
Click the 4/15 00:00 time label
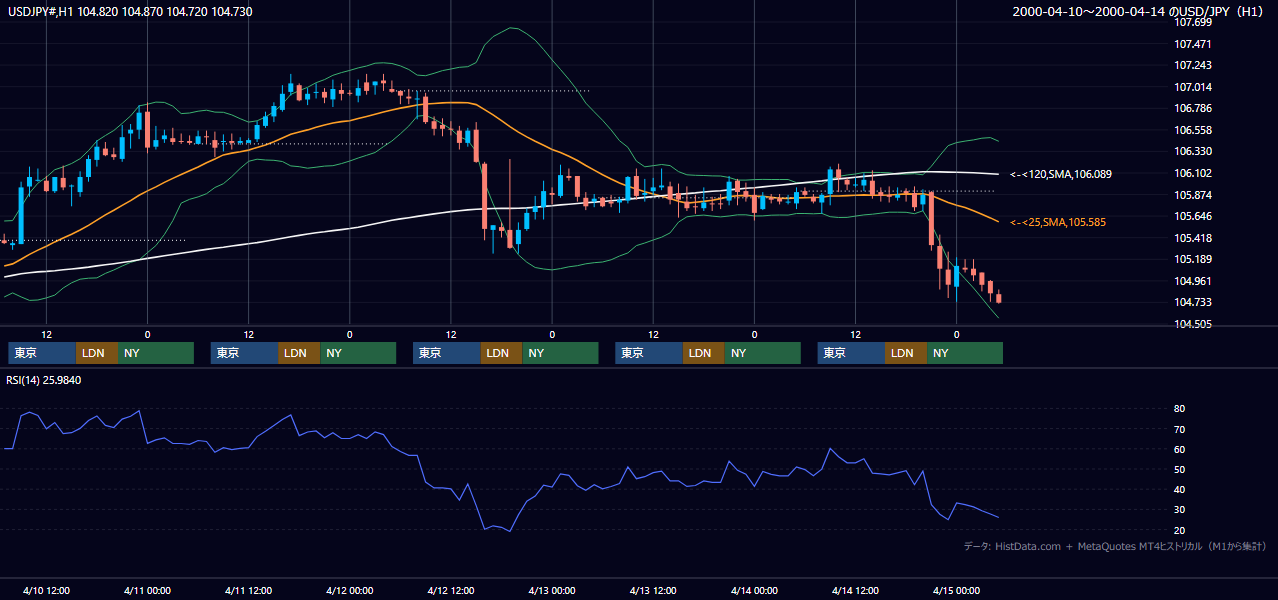956,590
